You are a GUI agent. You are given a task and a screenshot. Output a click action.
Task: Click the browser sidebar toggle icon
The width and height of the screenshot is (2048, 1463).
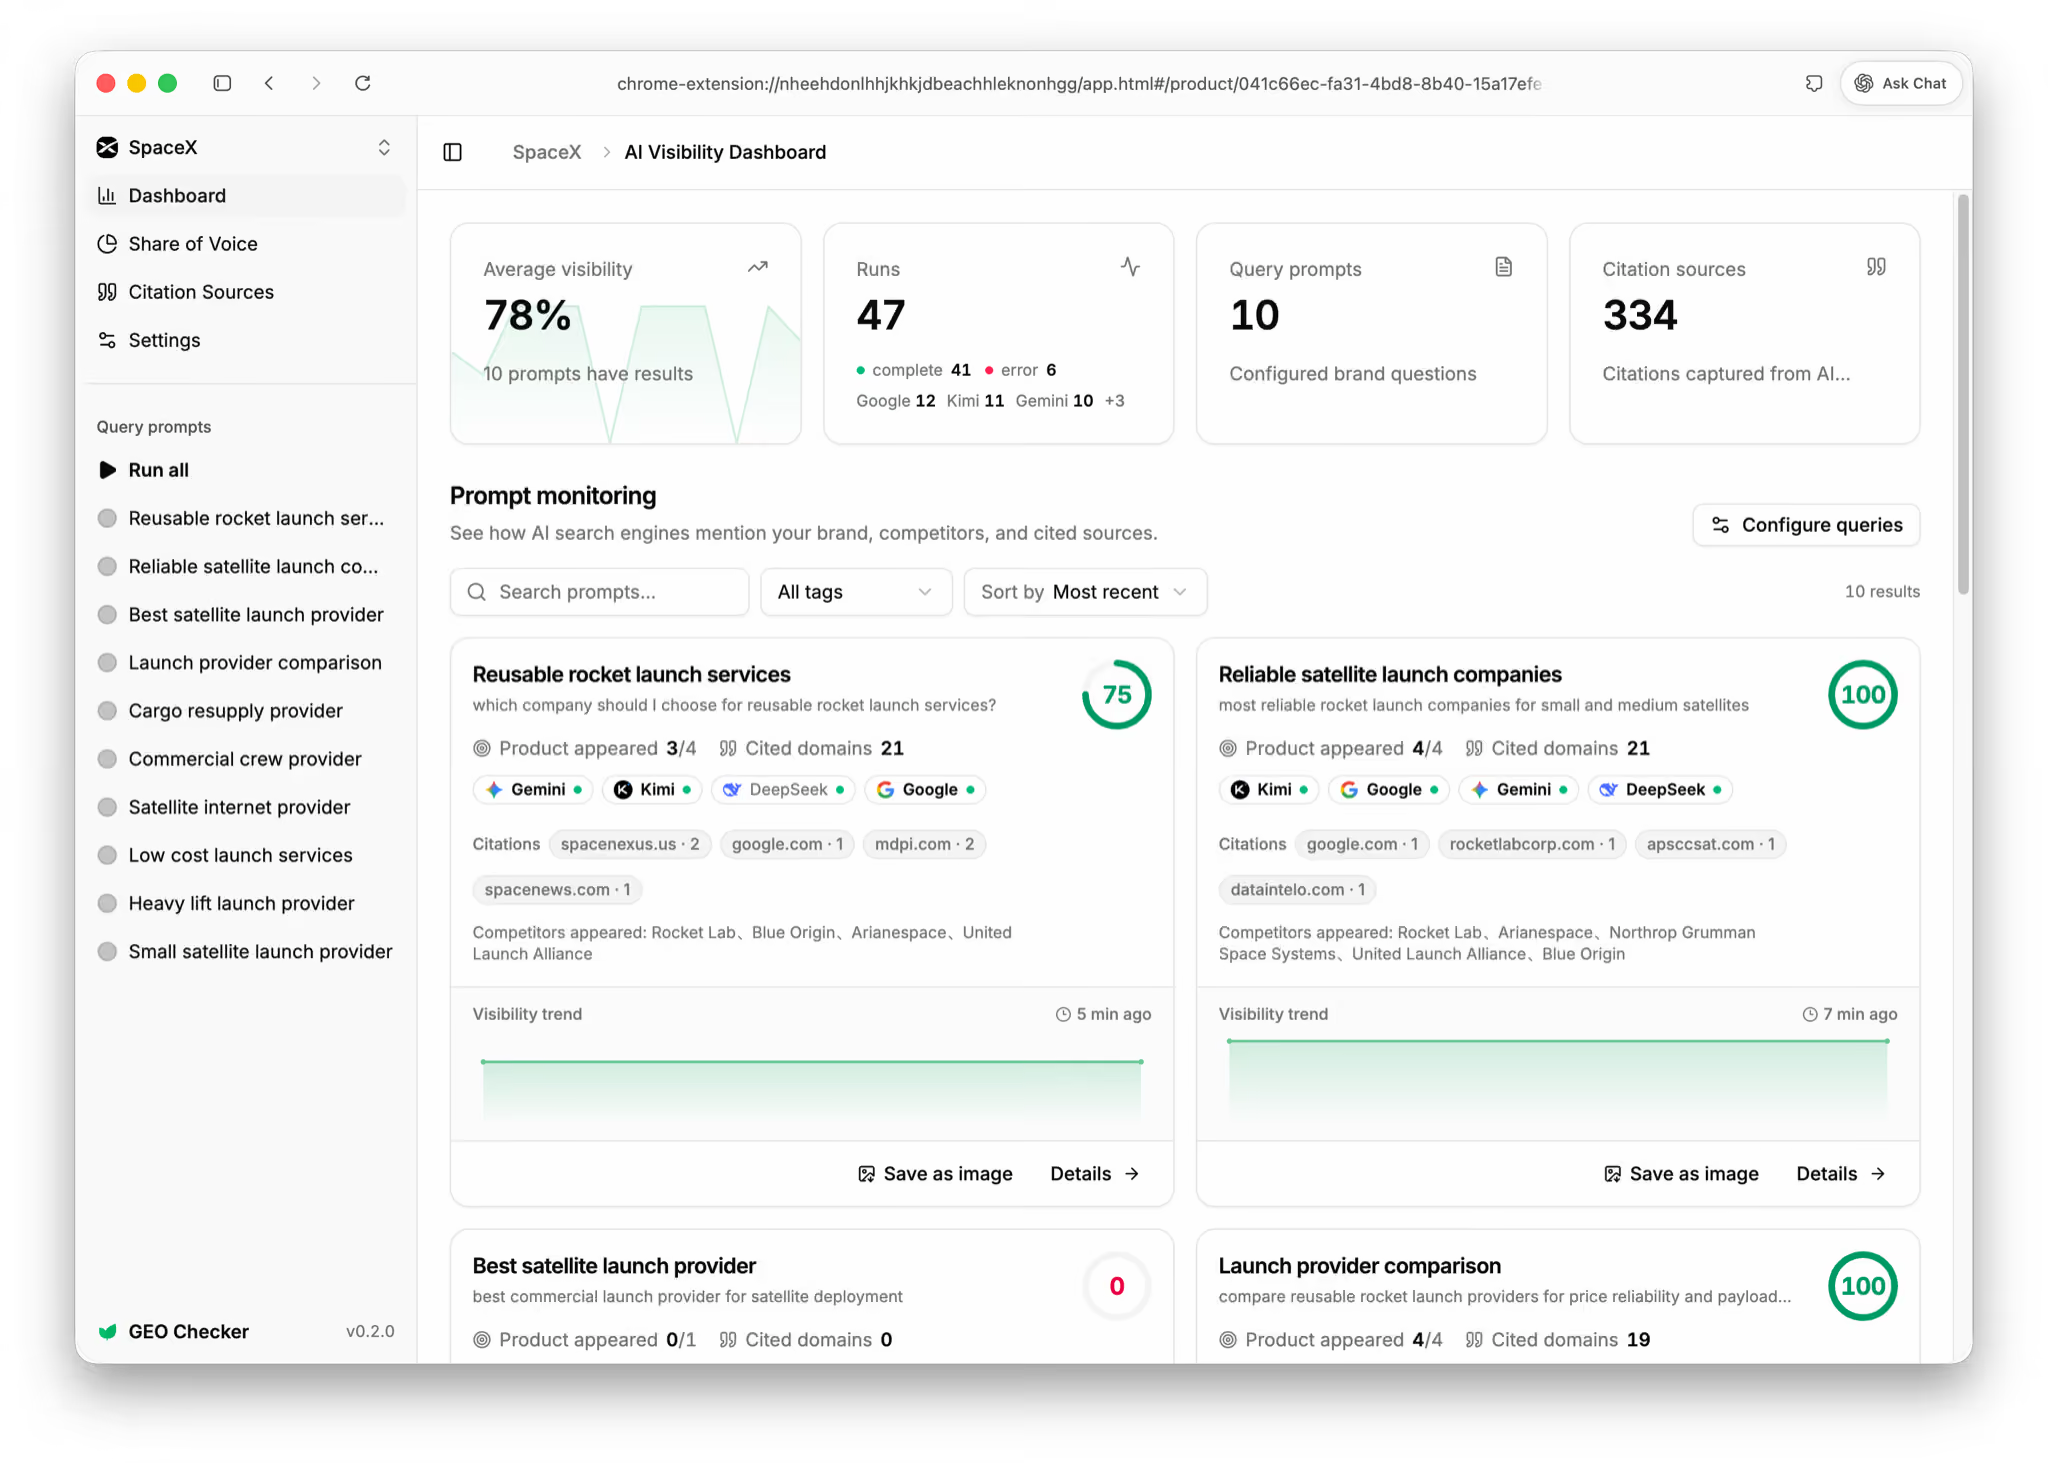tap(222, 83)
